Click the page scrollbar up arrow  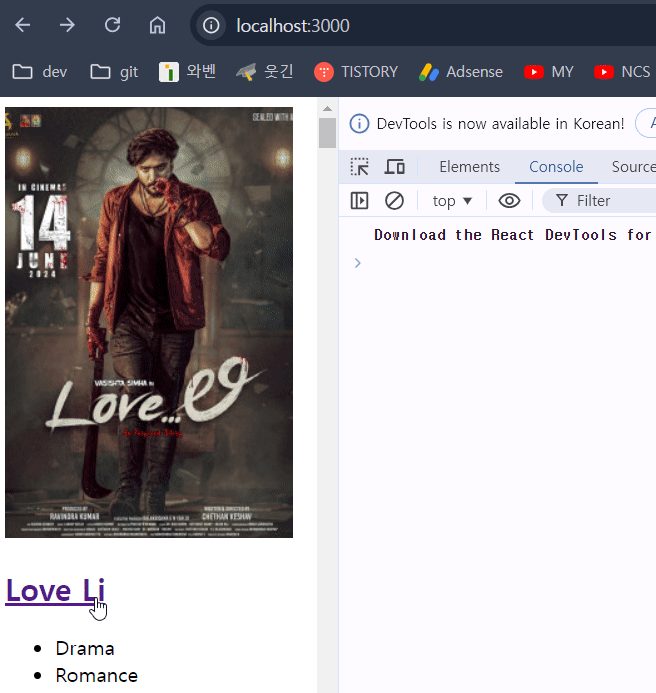point(327,109)
